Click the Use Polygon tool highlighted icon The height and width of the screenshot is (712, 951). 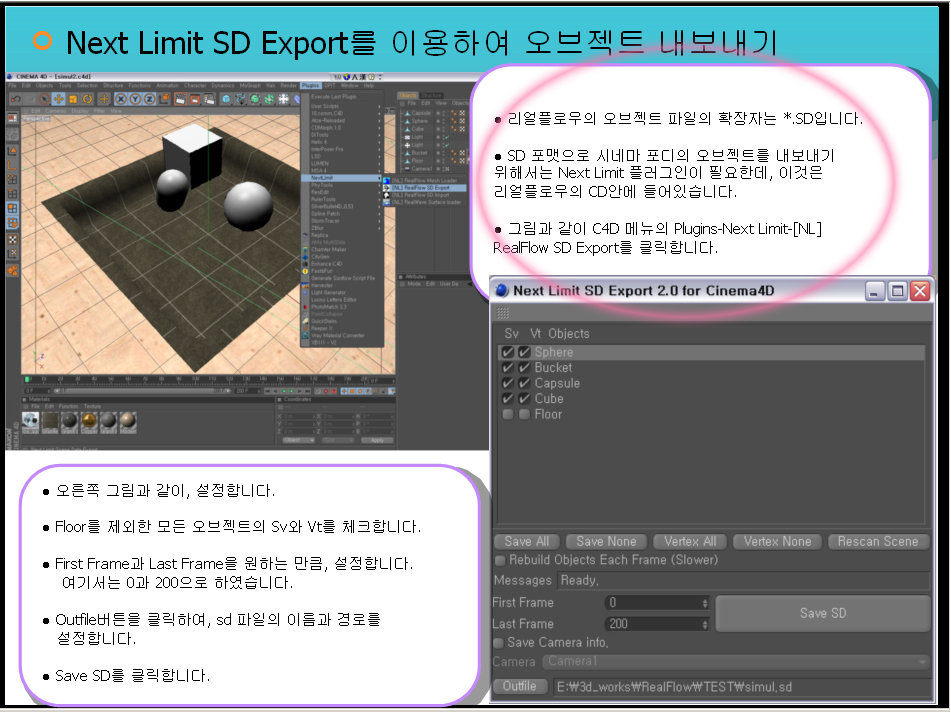(12, 209)
